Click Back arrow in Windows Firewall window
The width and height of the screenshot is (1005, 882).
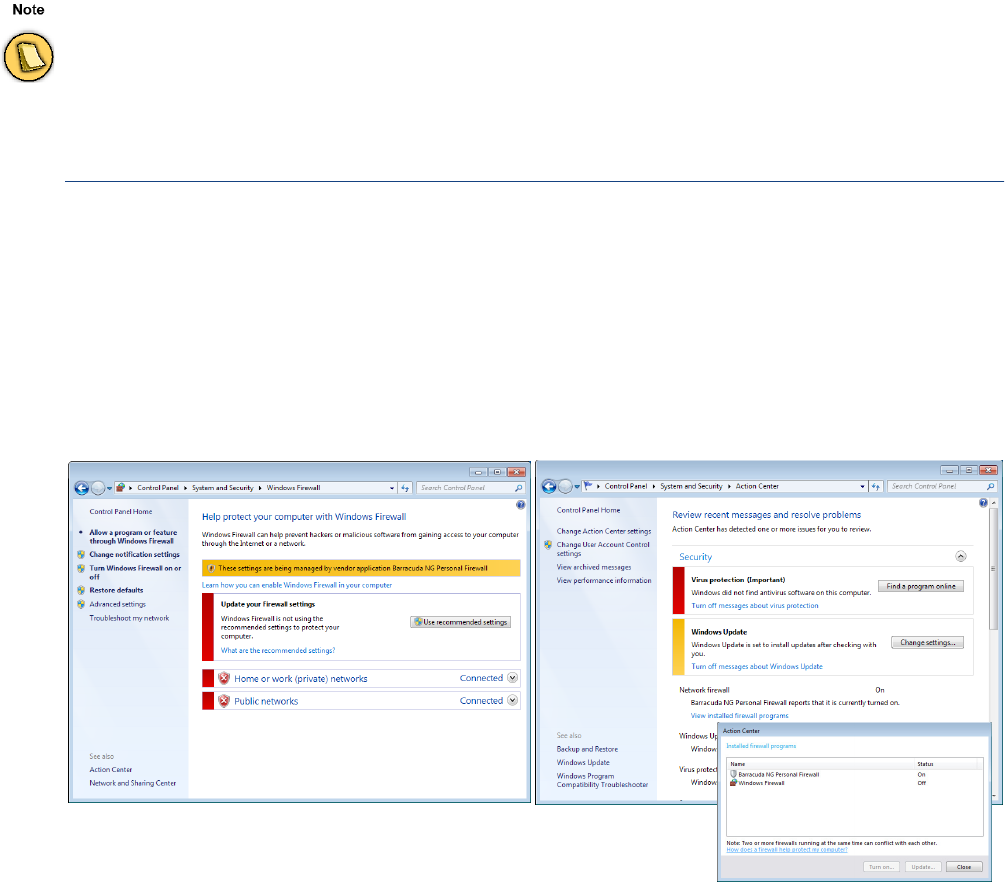(x=81, y=488)
